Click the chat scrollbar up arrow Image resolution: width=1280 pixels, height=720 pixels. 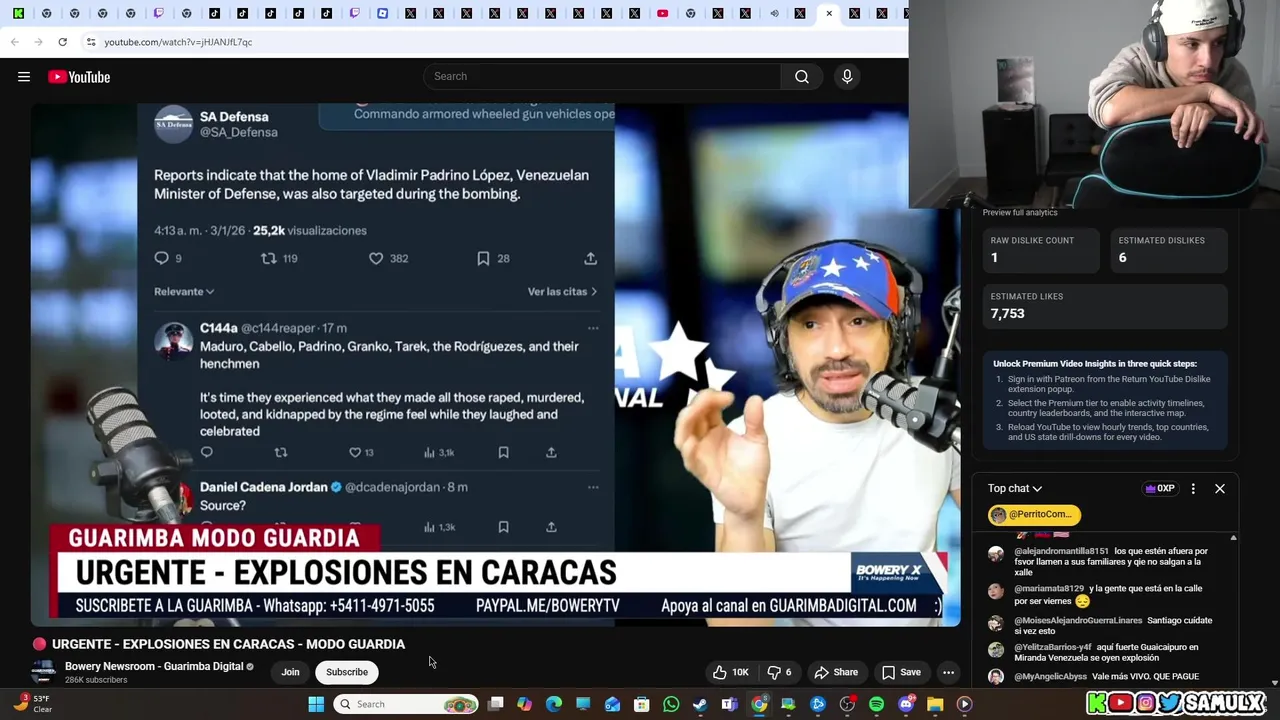(x=1233, y=538)
